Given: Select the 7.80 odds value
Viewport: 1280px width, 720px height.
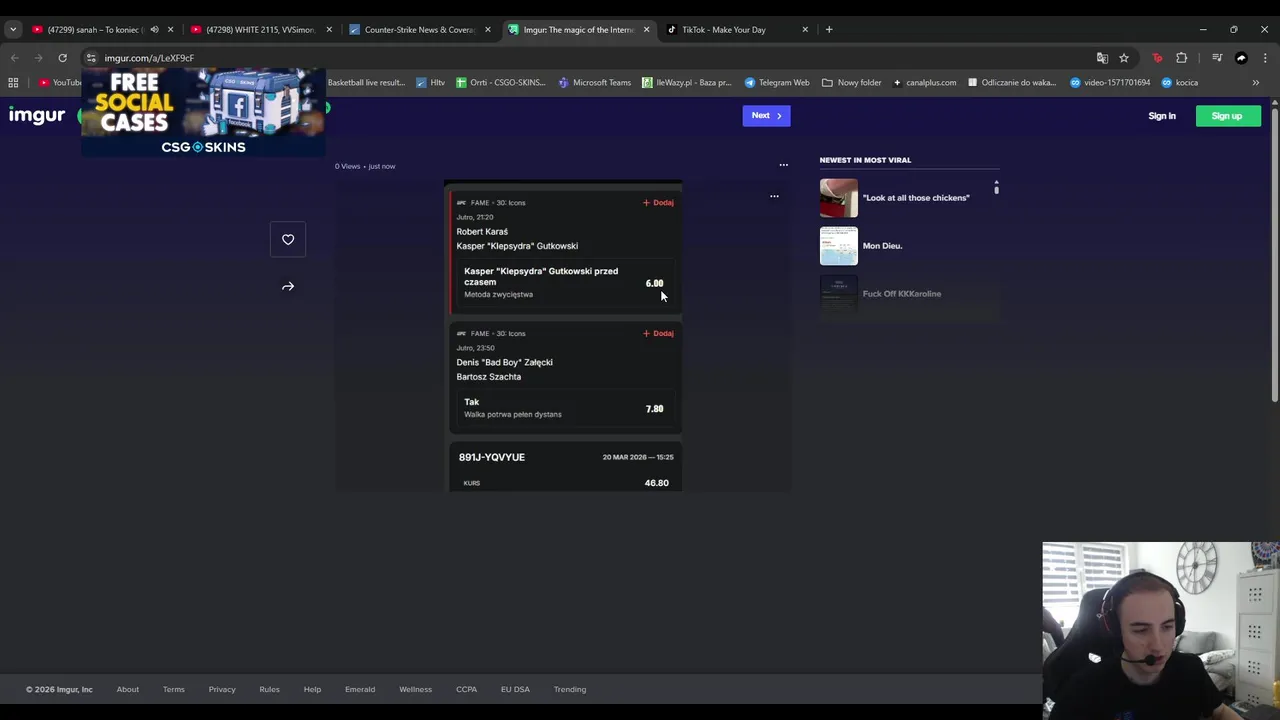Looking at the screenshot, I should click(654, 409).
